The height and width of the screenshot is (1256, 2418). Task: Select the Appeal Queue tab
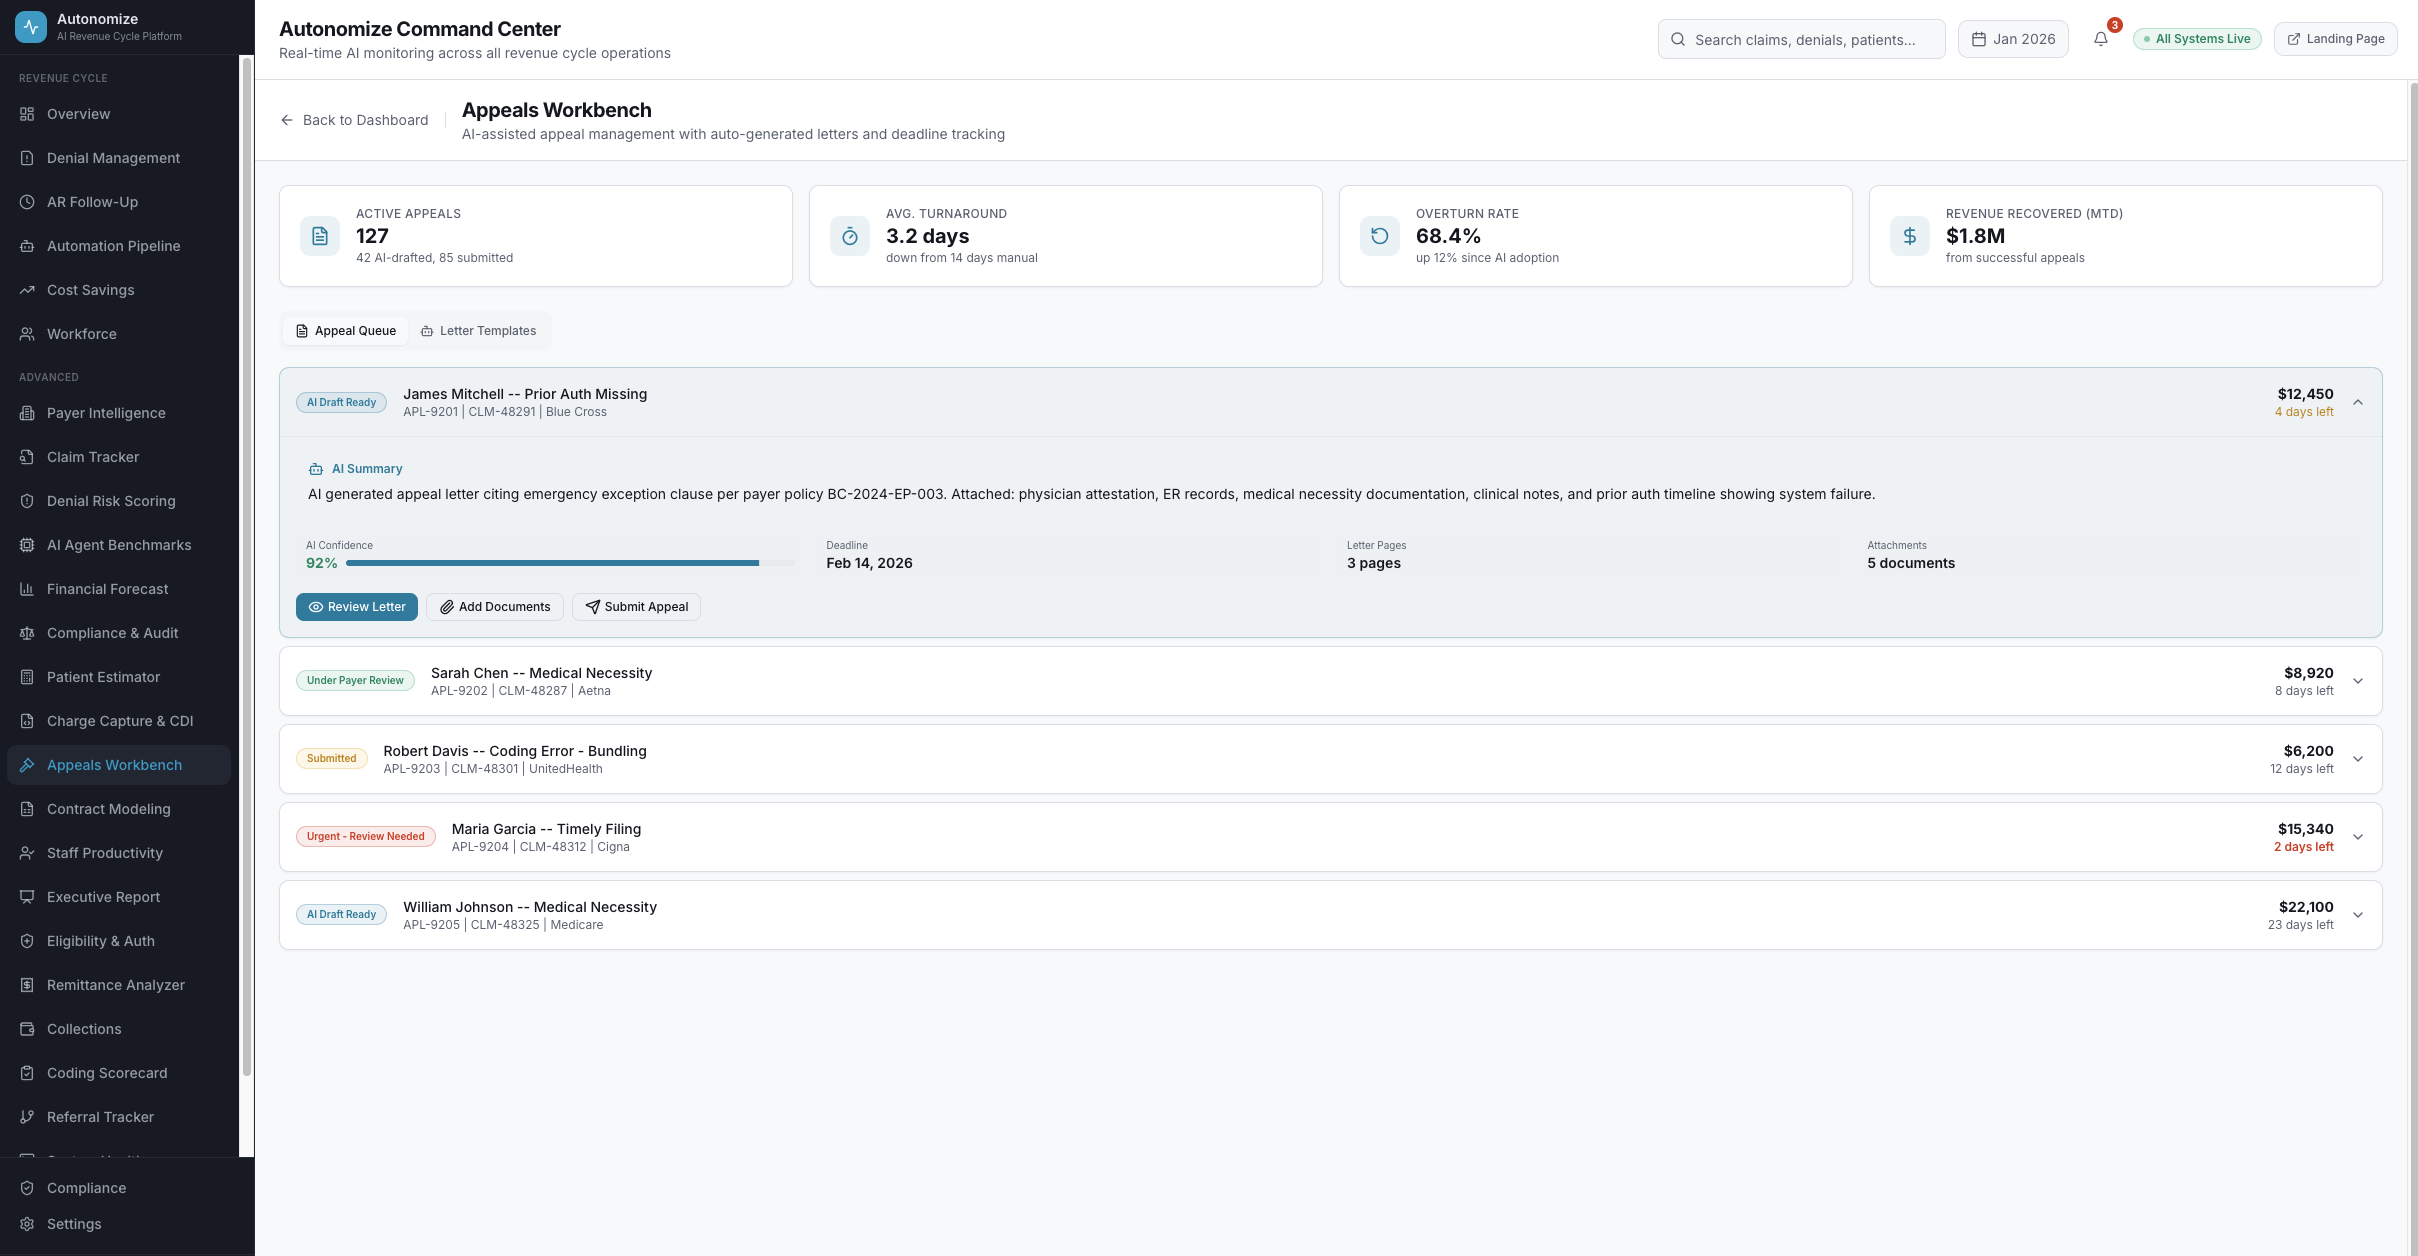point(345,330)
